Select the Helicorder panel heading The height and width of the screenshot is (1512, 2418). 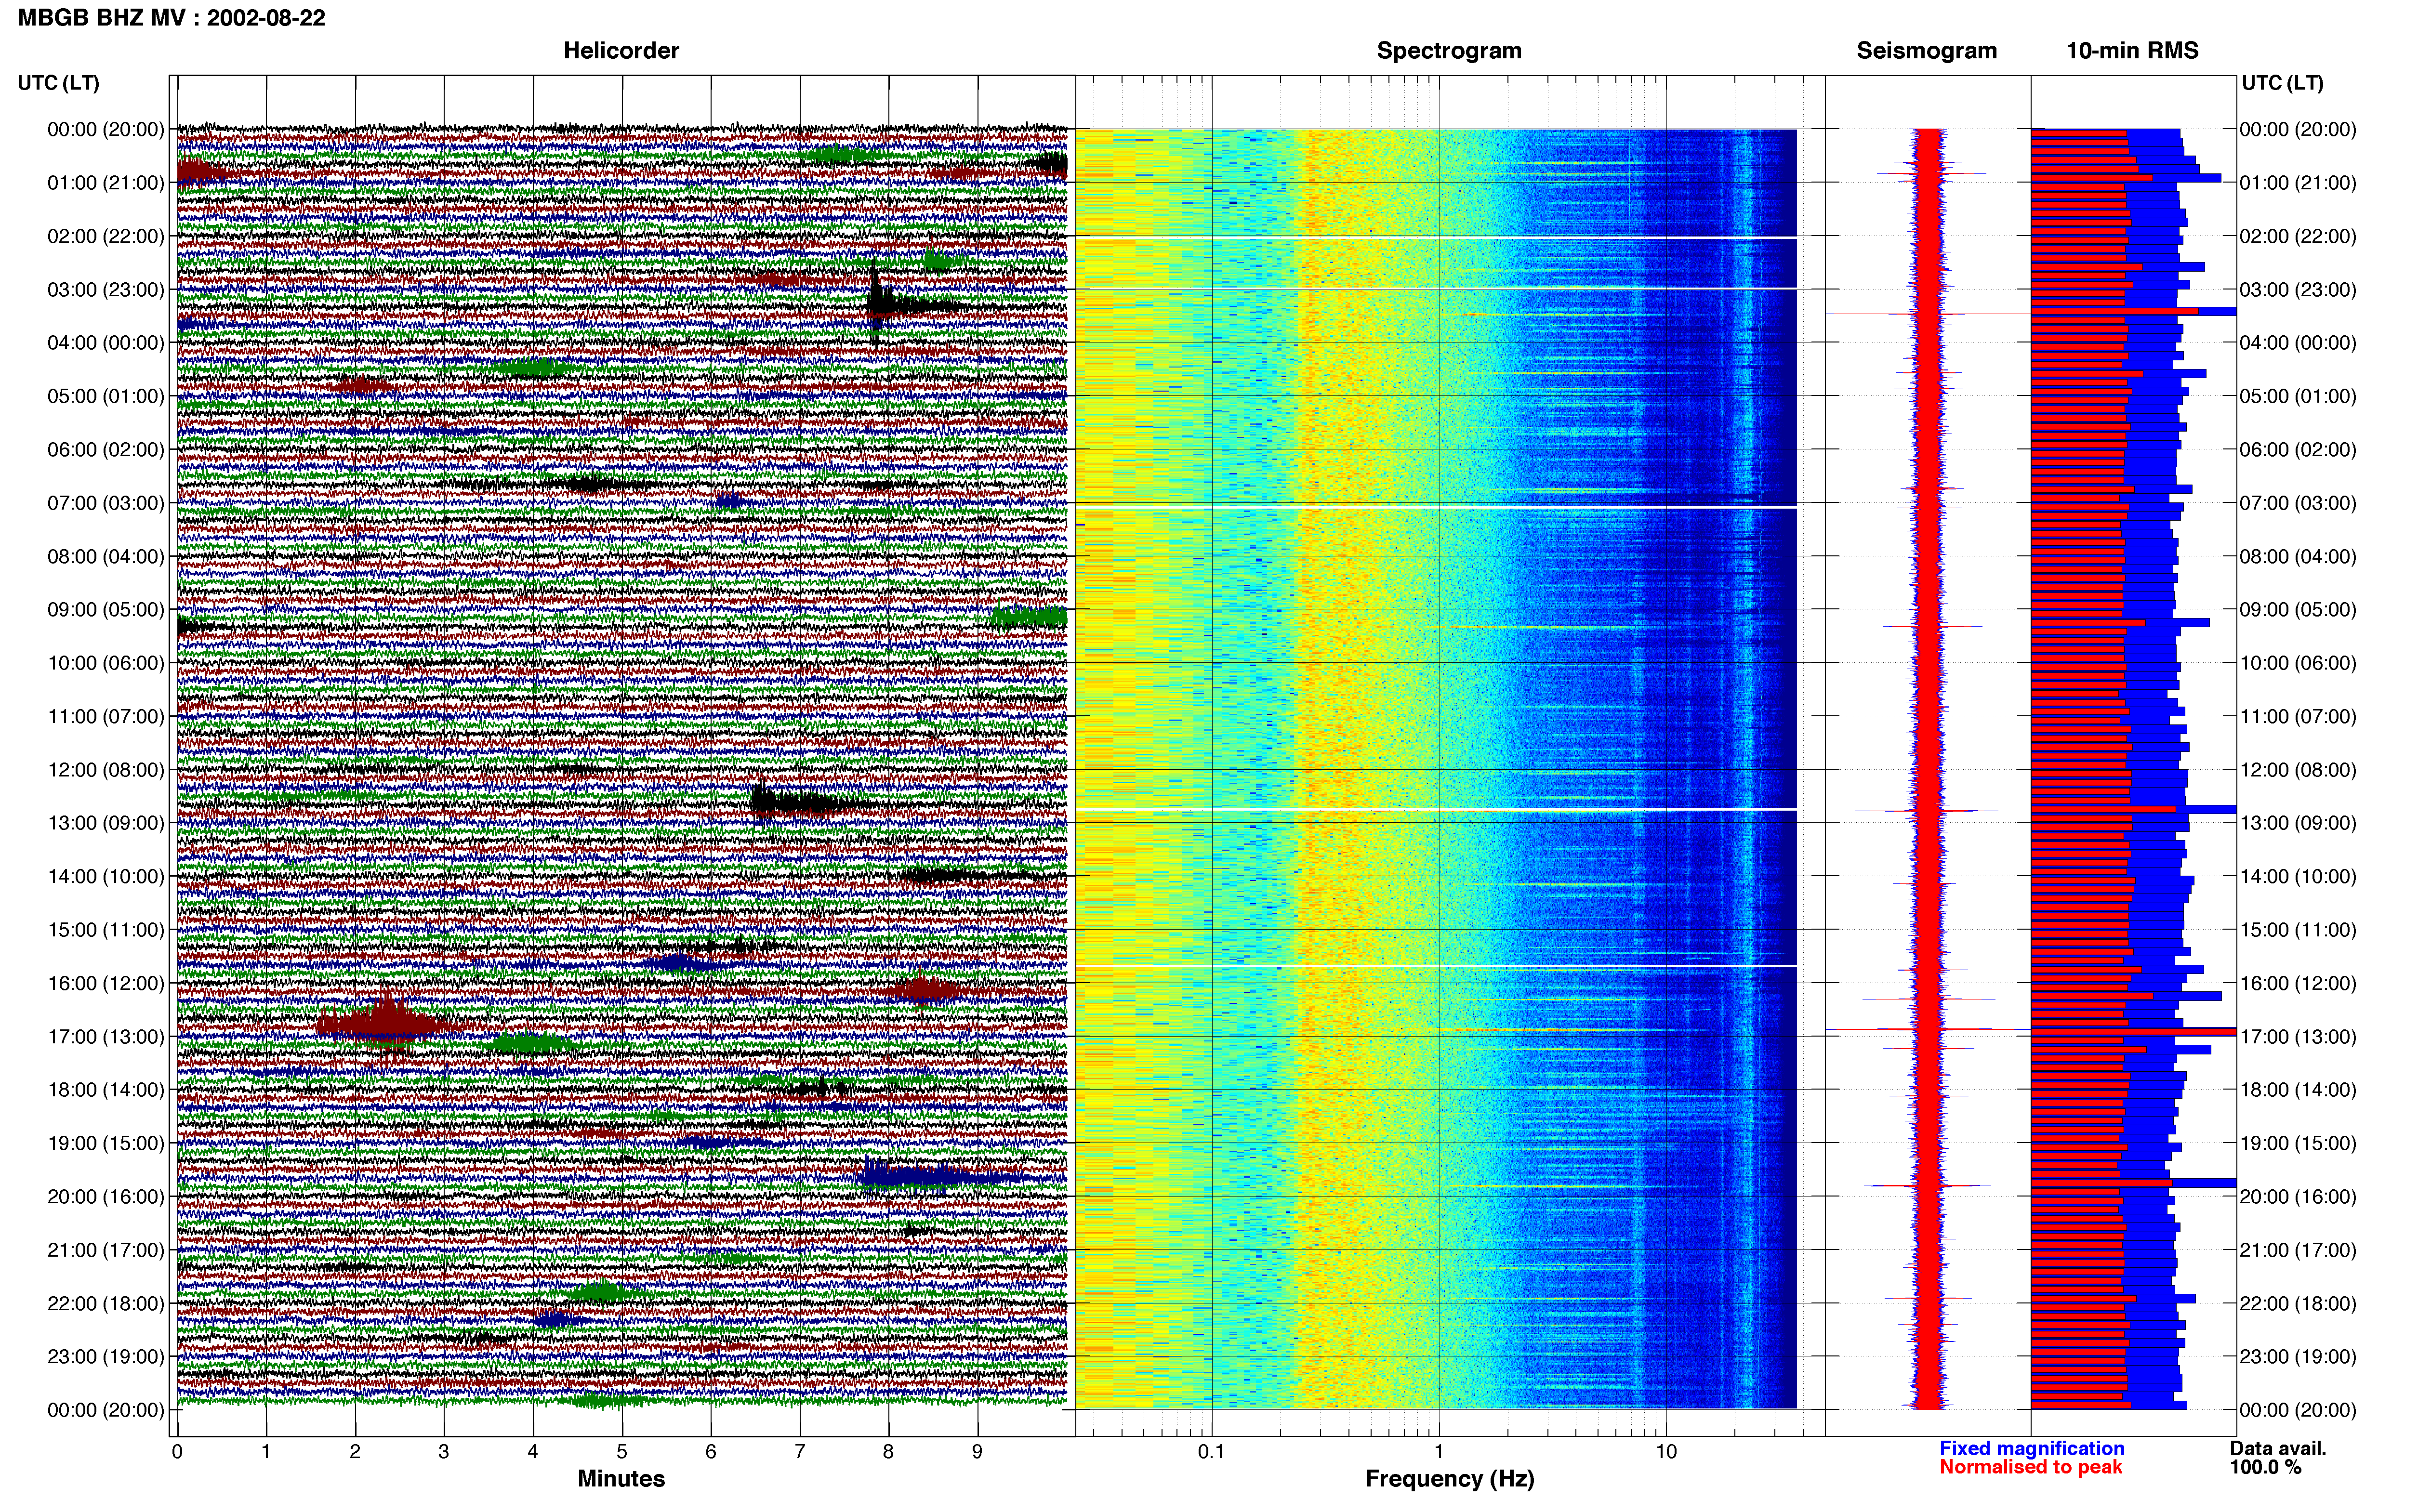621,51
